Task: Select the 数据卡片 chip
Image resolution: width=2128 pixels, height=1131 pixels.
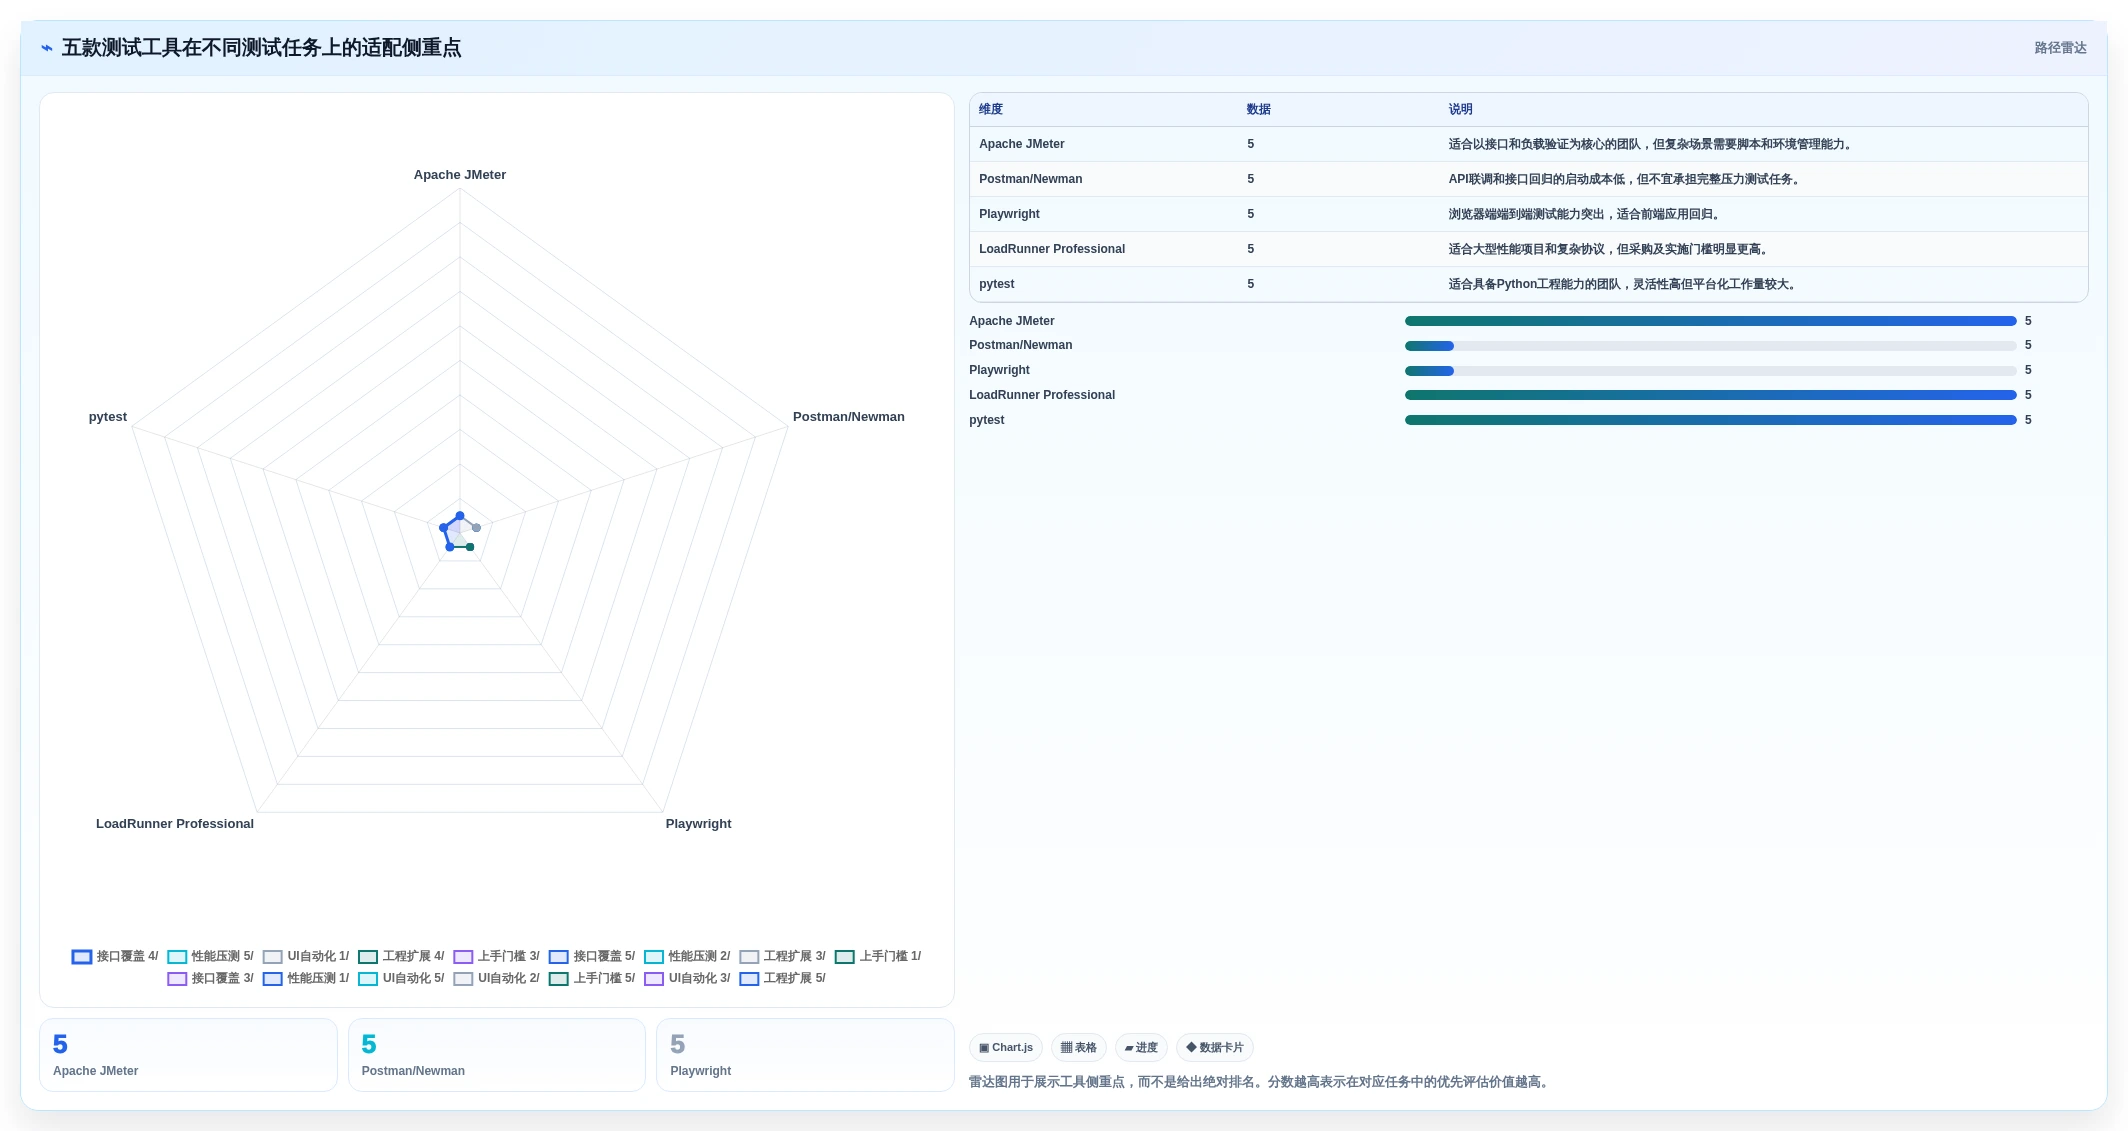Action: [x=1215, y=1047]
